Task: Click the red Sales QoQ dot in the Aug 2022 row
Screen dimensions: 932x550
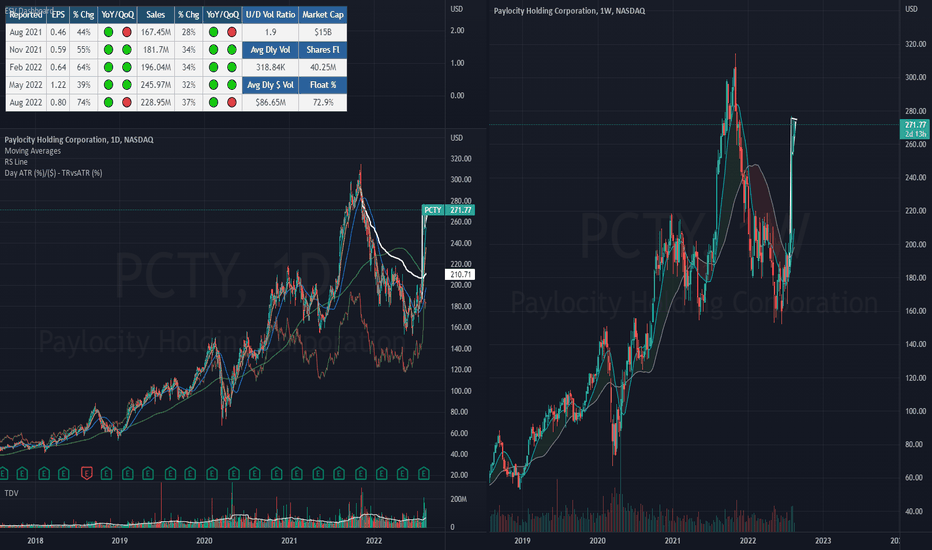Action: click(232, 102)
